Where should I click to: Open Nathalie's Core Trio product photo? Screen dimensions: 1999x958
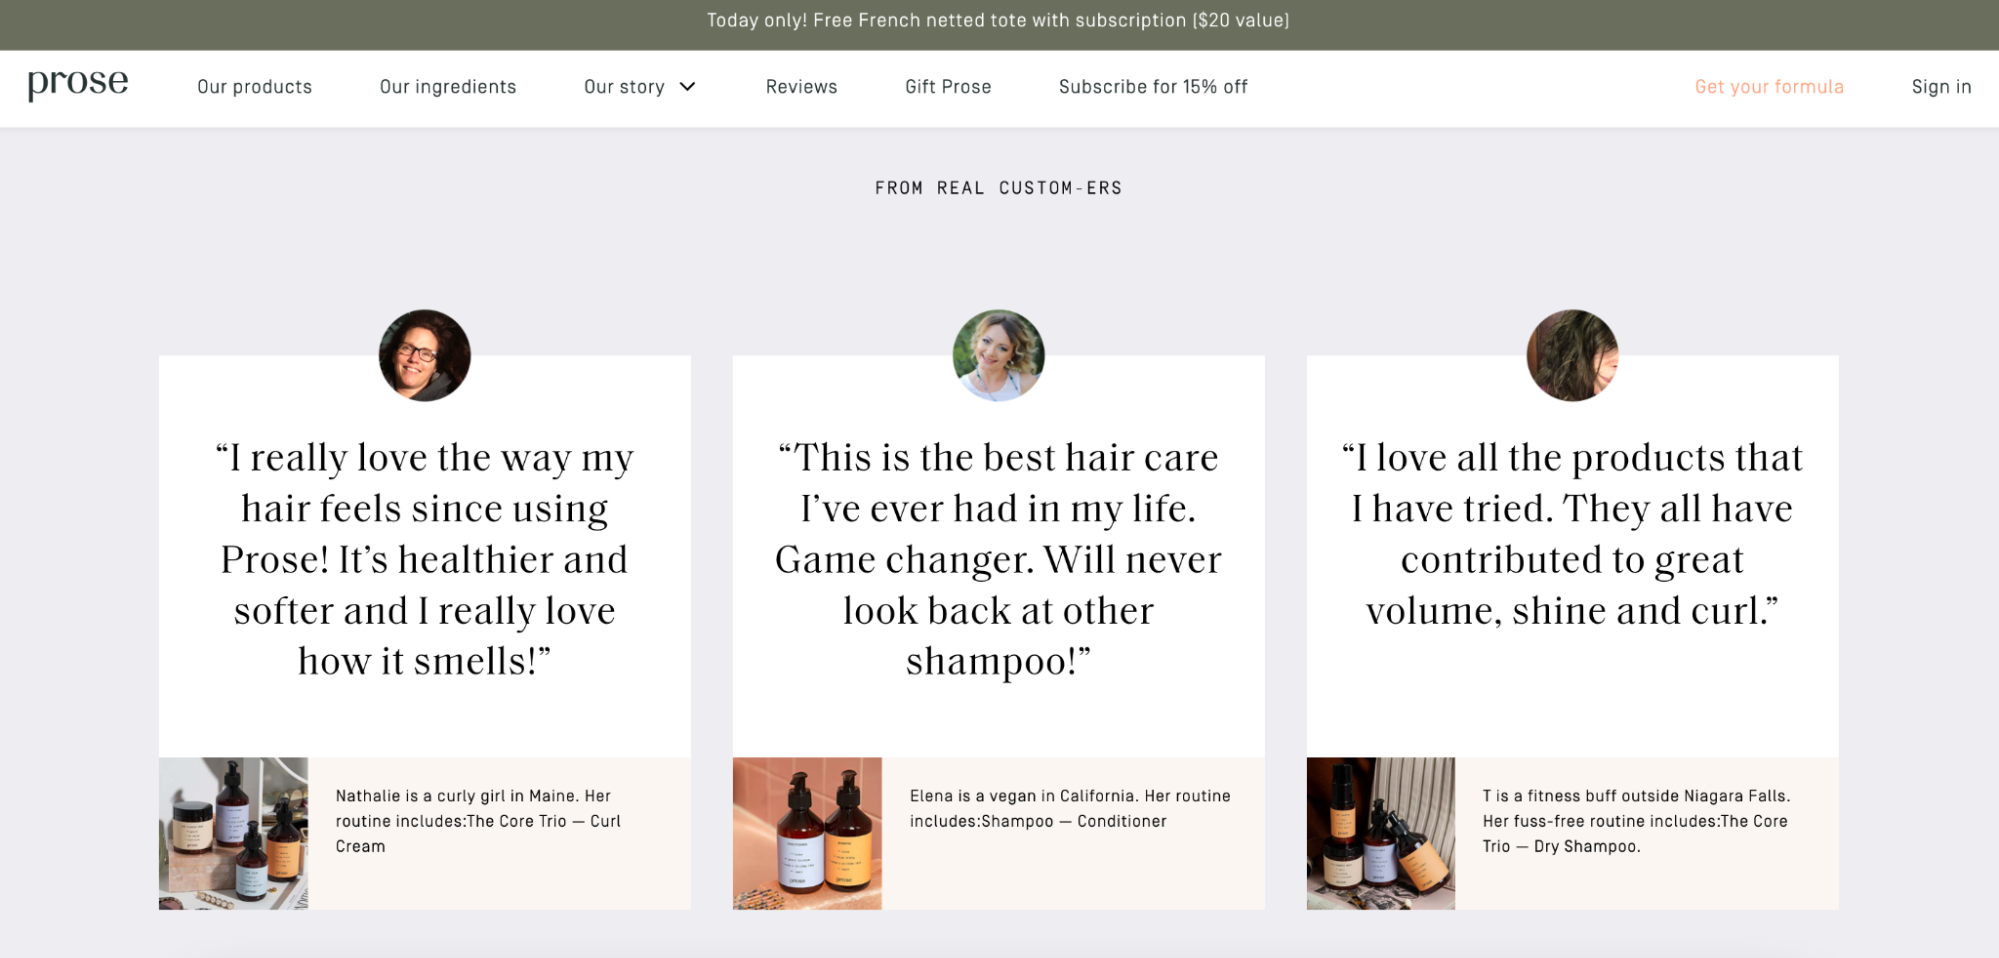pyautogui.click(x=233, y=833)
